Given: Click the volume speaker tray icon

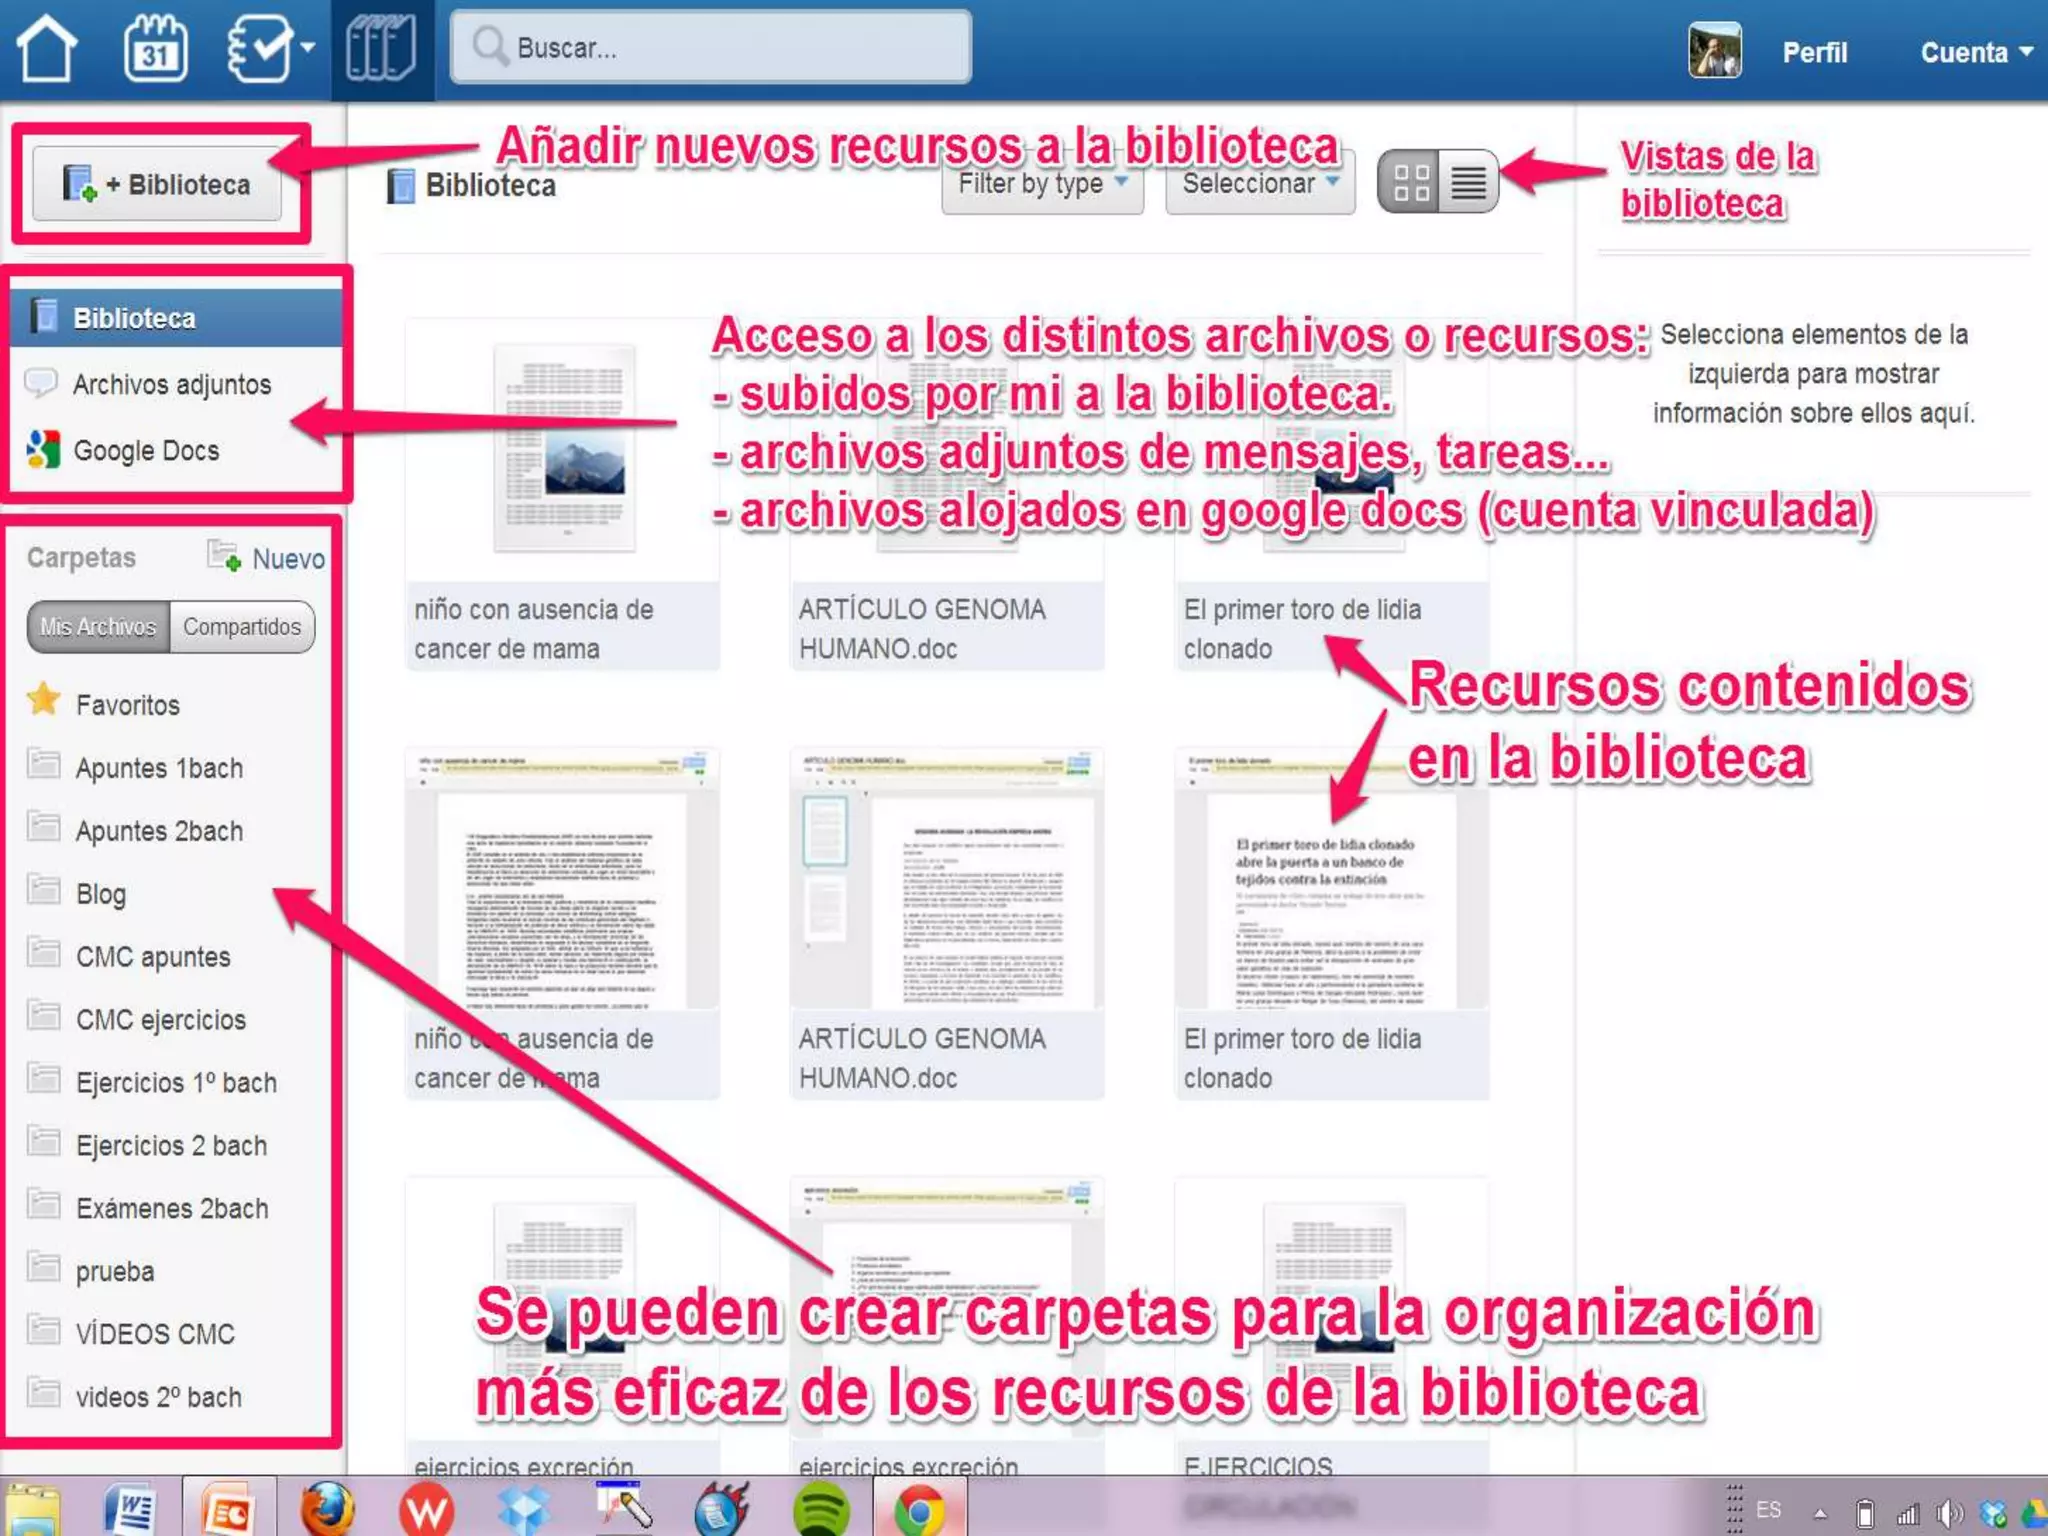Looking at the screenshot, I should pyautogui.click(x=1949, y=1514).
